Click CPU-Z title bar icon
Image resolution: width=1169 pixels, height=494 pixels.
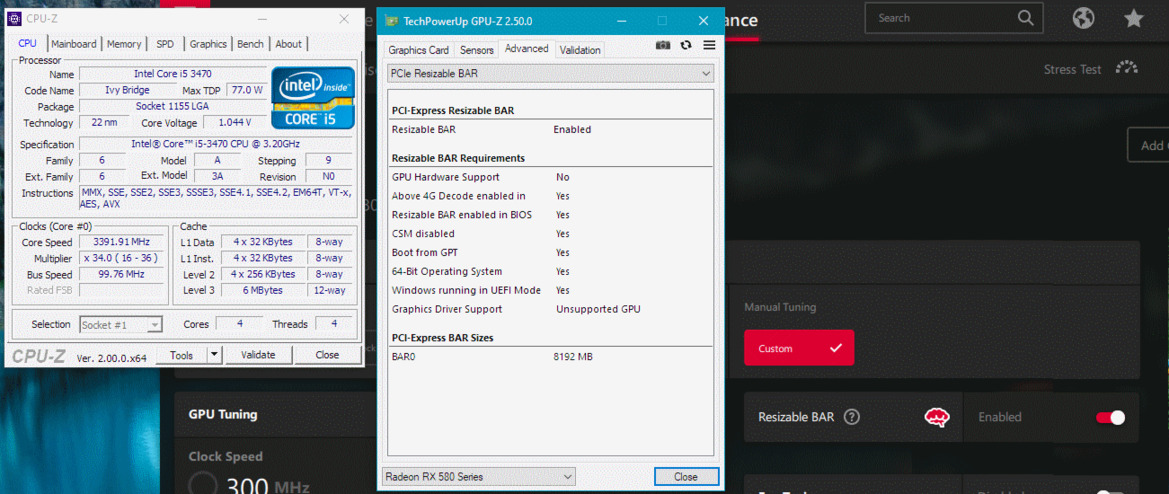(15, 19)
